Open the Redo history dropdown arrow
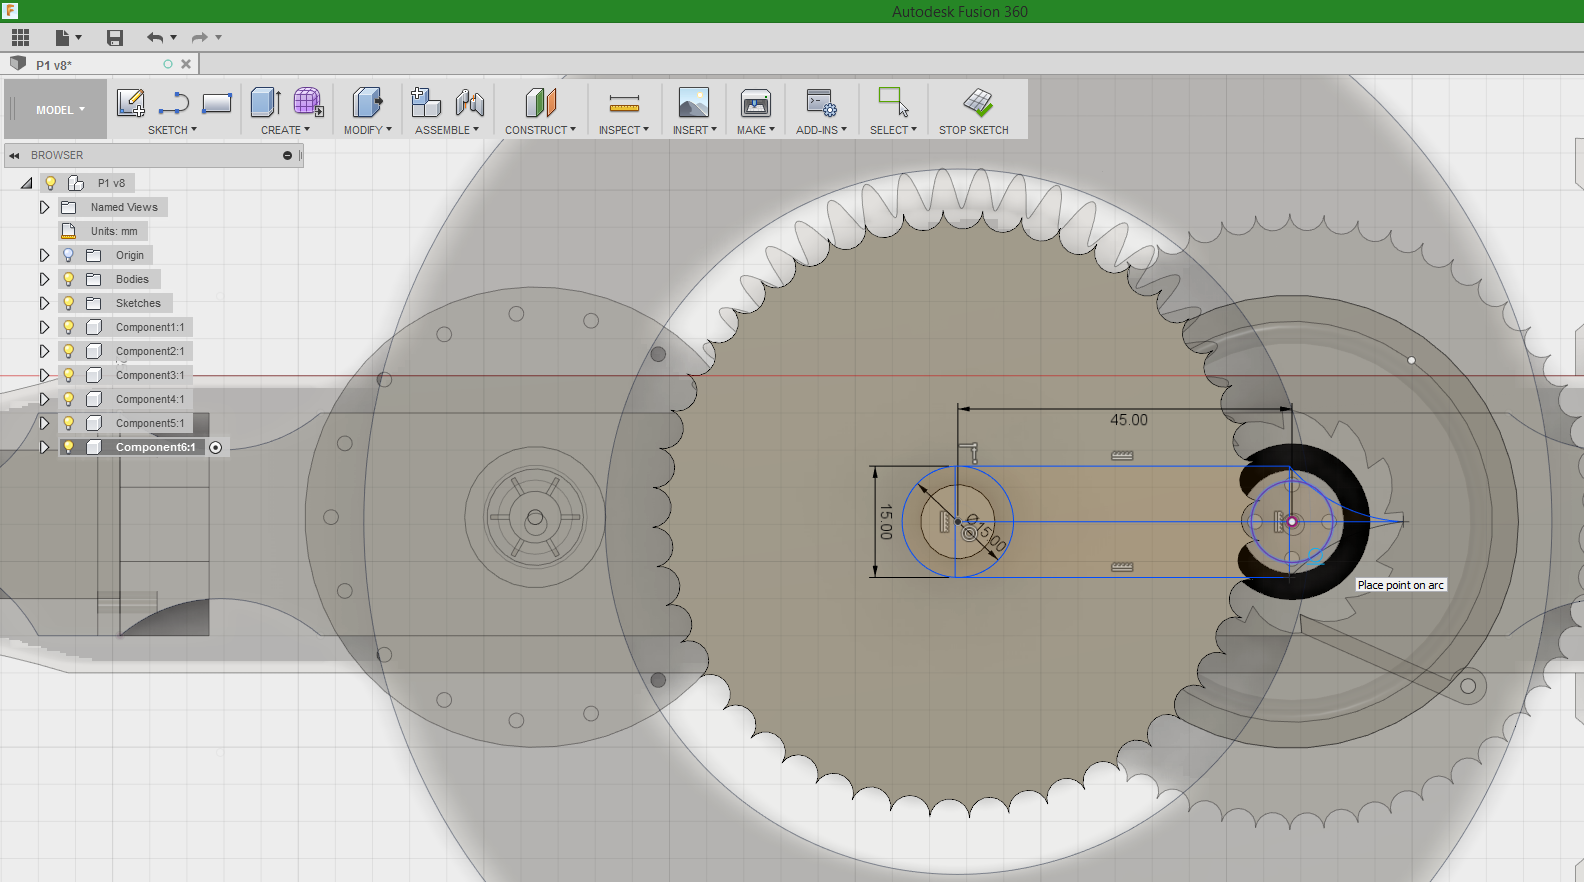1584x882 pixels. point(218,38)
